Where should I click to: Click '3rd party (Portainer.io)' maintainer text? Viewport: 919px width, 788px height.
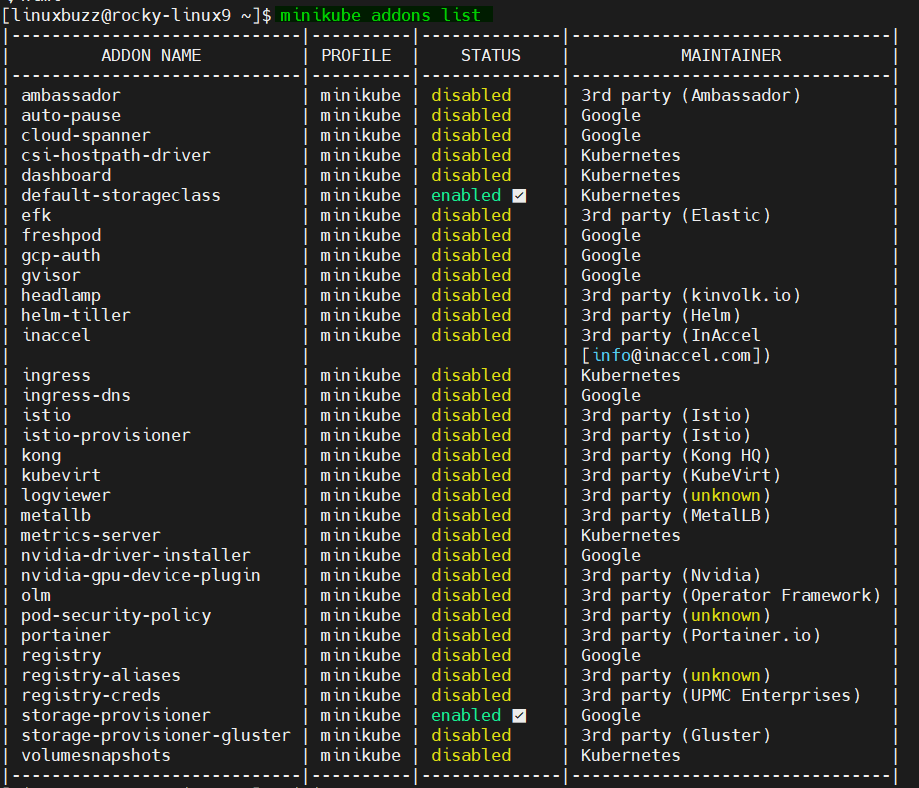pos(701,636)
